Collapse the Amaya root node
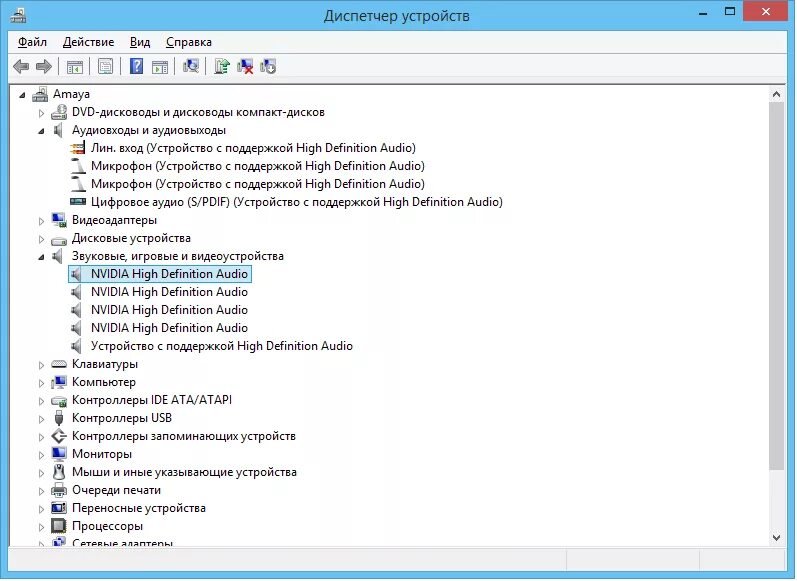This screenshot has height=581, width=797. pos(22,95)
